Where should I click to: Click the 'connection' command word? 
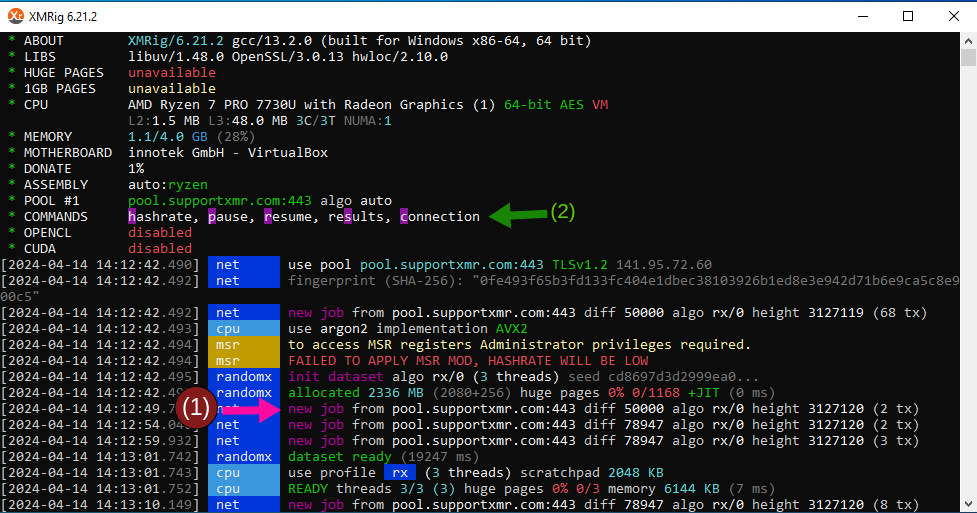pos(440,217)
